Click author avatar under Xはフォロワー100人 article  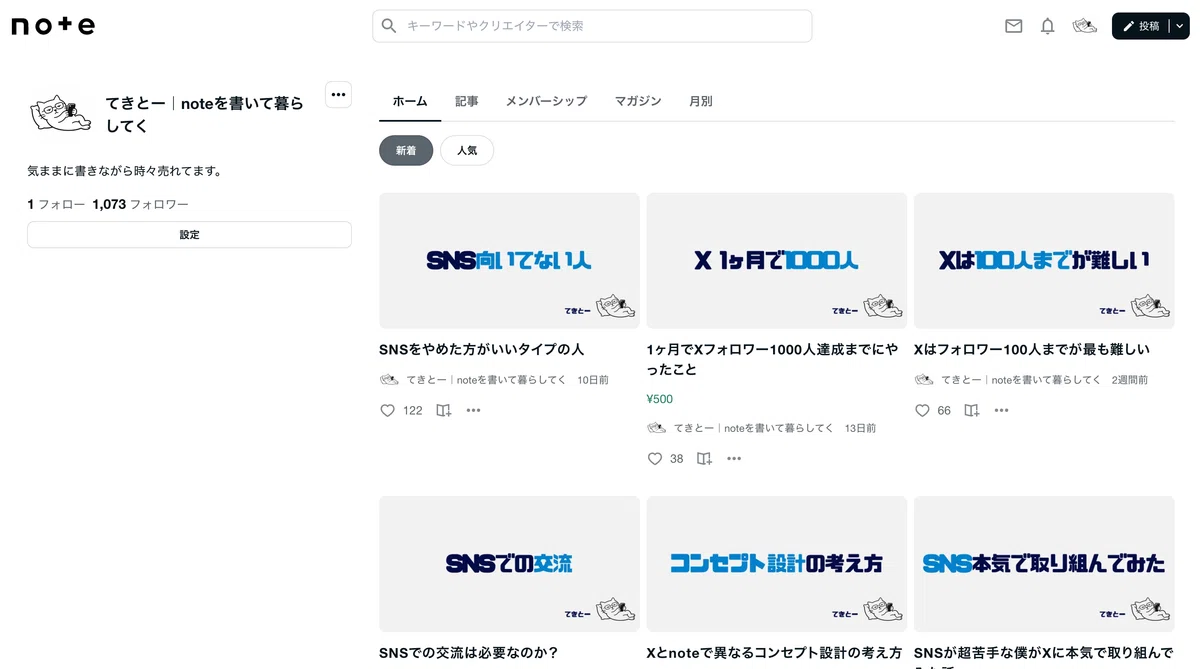[x=924, y=380]
